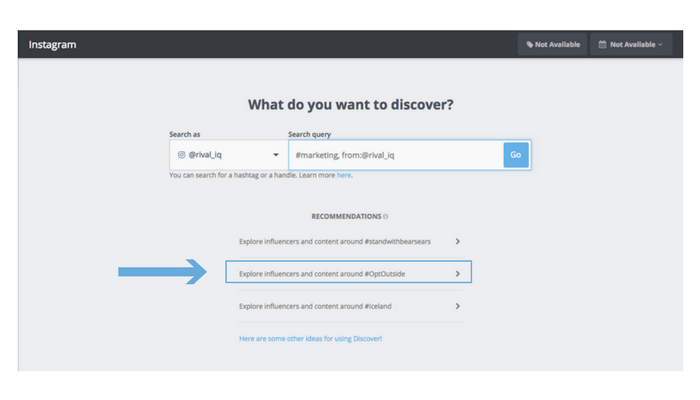Click the calendar icon in the header
The height and width of the screenshot is (400, 700).
[x=601, y=45]
